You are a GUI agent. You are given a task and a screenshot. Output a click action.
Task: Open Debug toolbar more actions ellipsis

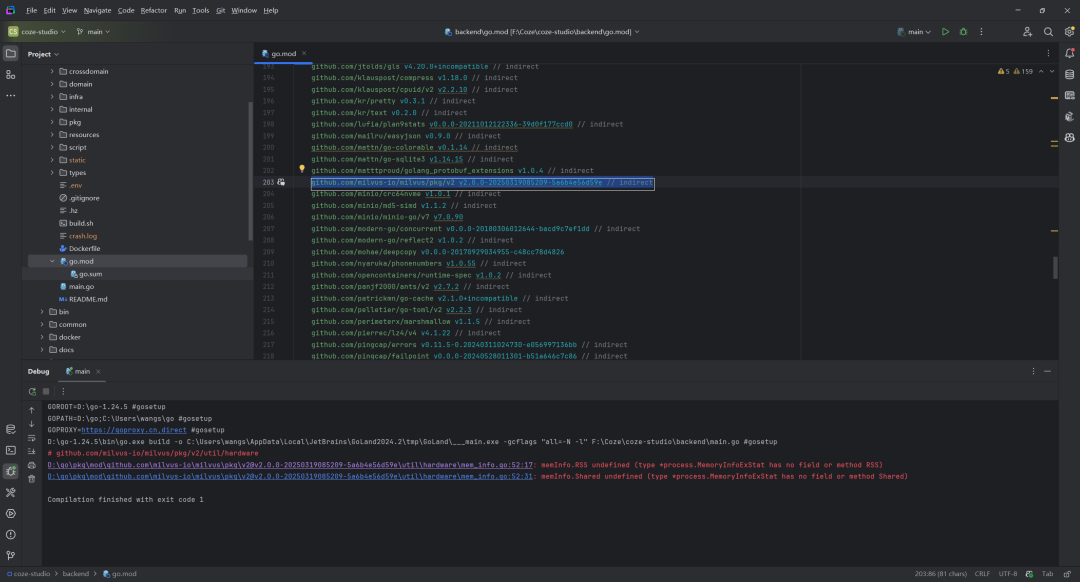coord(63,391)
